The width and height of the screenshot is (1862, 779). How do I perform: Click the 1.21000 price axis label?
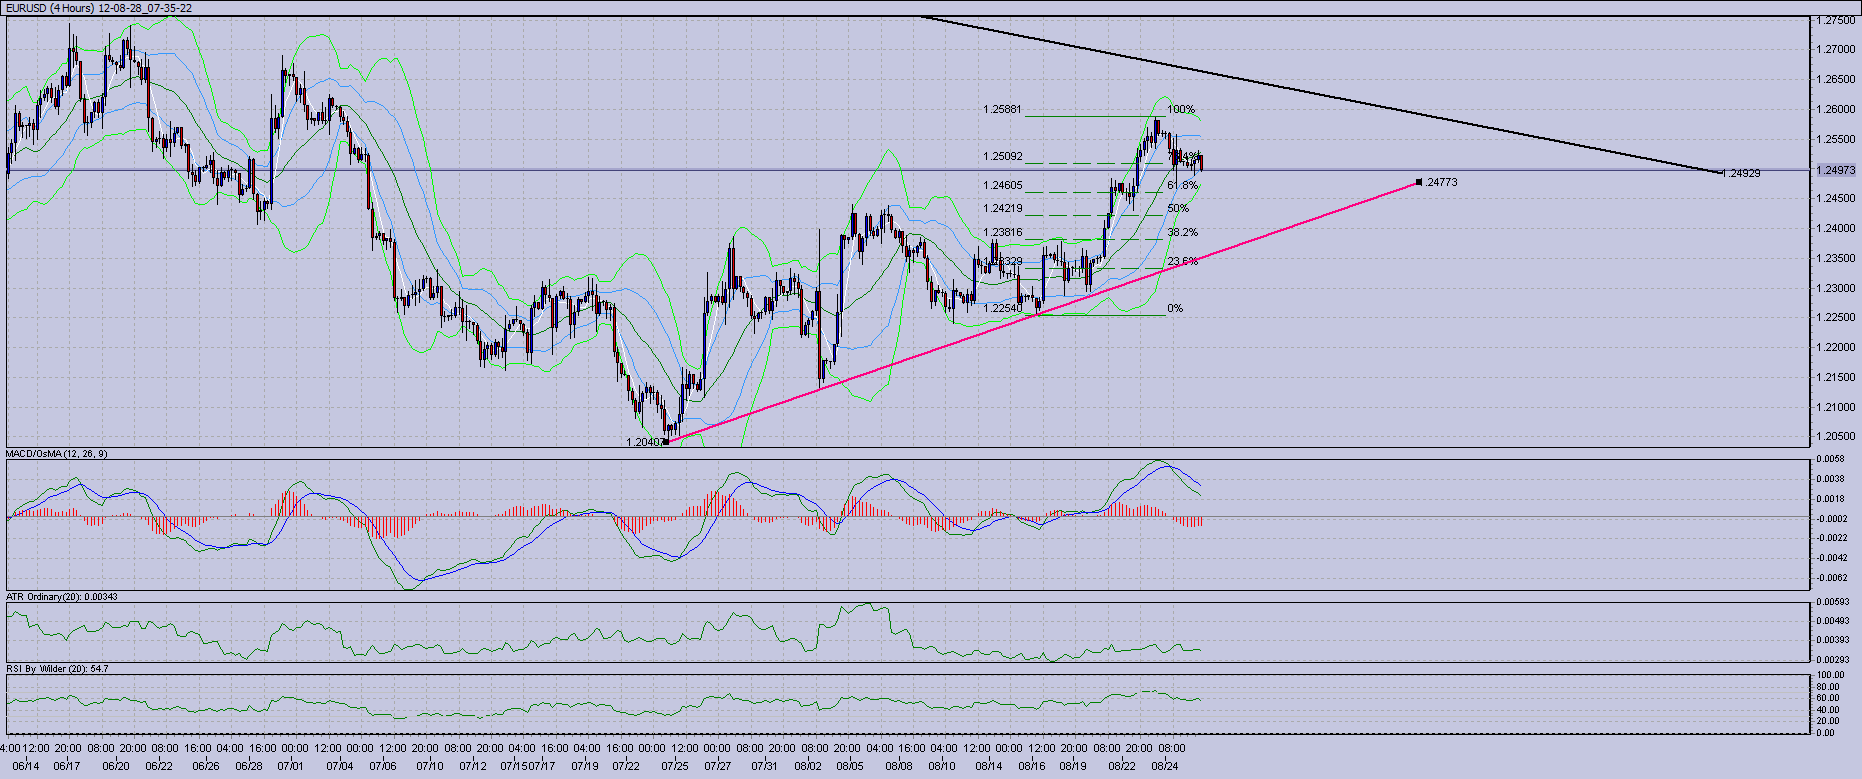tap(1836, 407)
